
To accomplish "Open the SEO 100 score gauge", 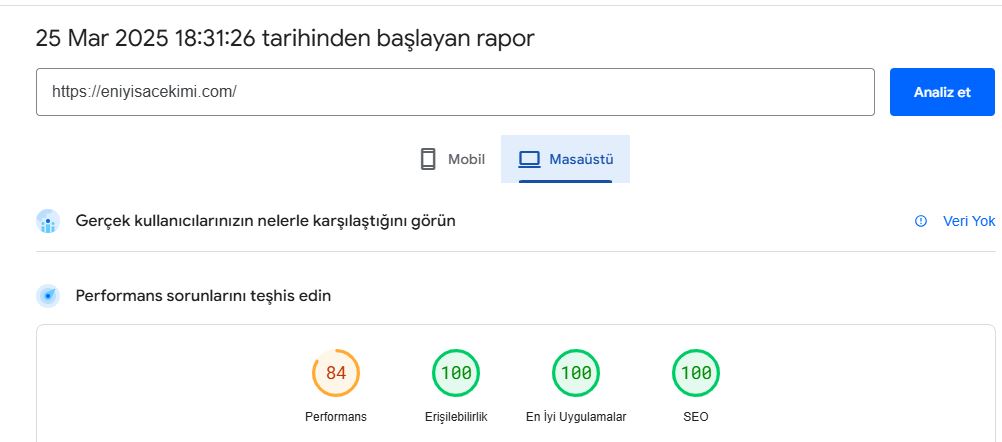I will (x=696, y=373).
